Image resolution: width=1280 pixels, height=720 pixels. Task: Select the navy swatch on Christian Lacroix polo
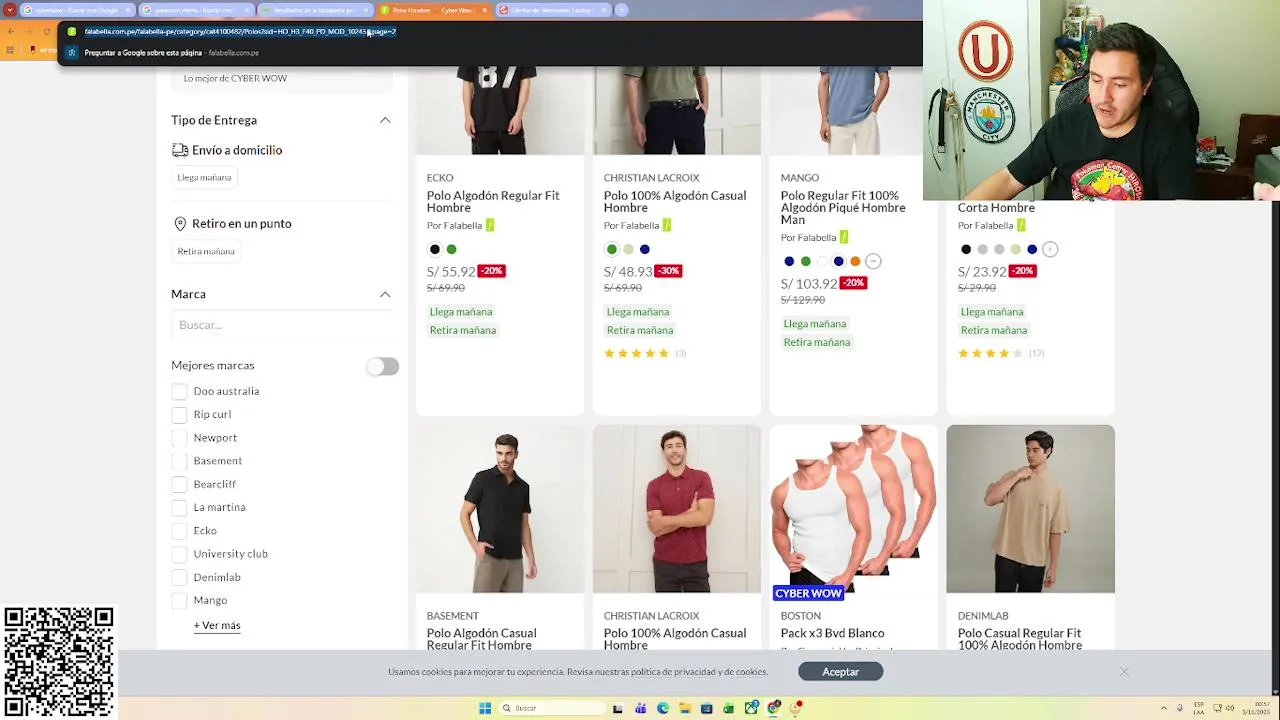pos(644,249)
